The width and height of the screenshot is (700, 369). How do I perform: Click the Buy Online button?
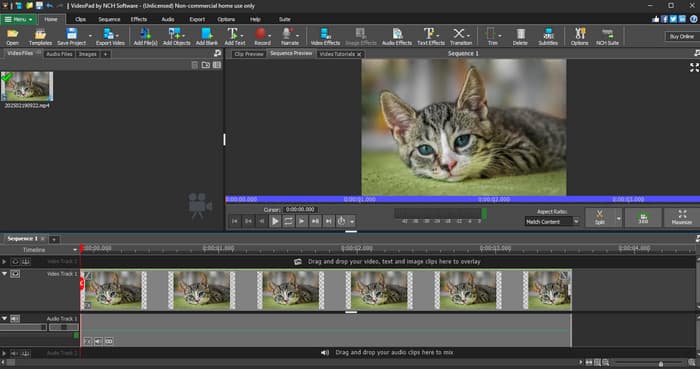(x=681, y=37)
